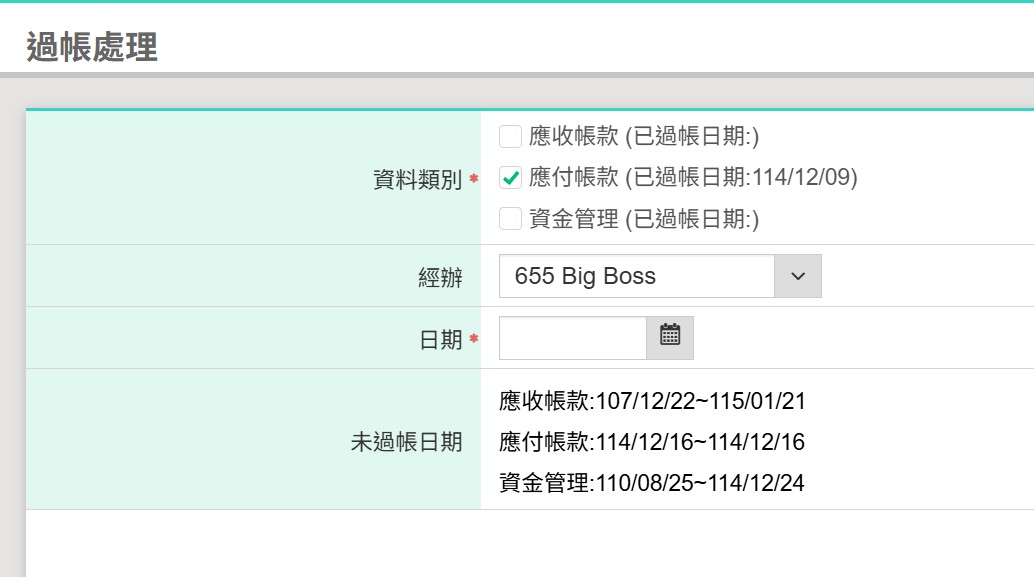The image size is (1034, 577).
Task: Click the red asterisk beside 日期
Action: (x=474, y=339)
